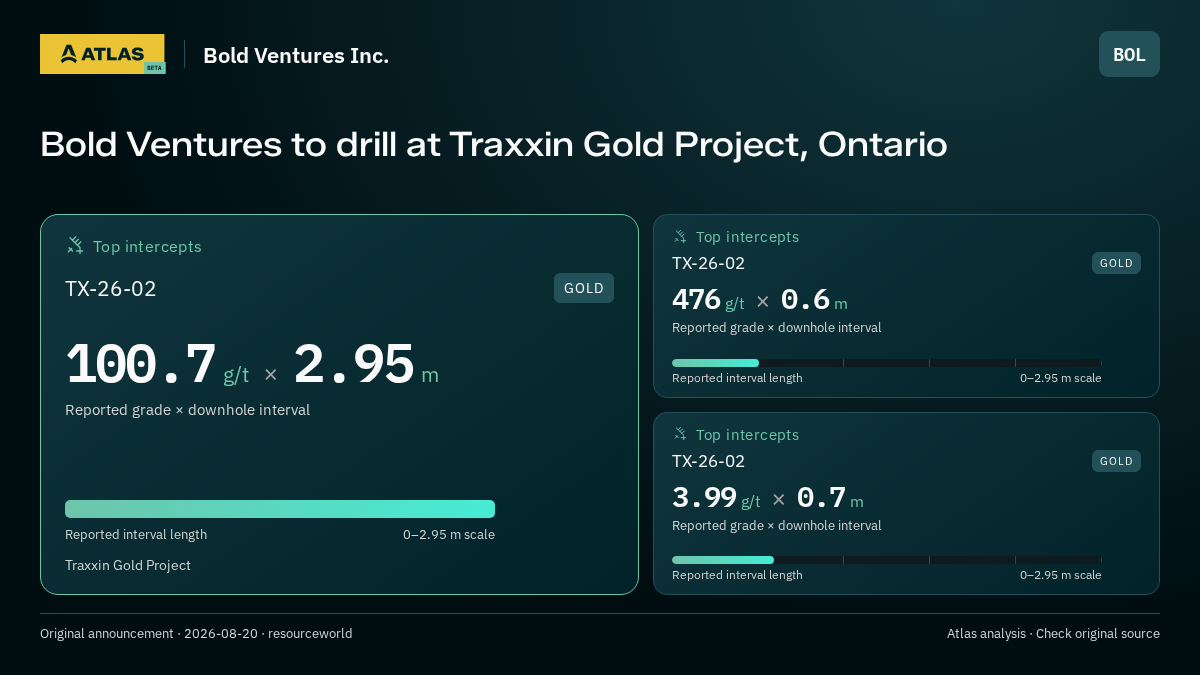Click the Top intercepts label in the 476 g/t card

click(x=747, y=237)
